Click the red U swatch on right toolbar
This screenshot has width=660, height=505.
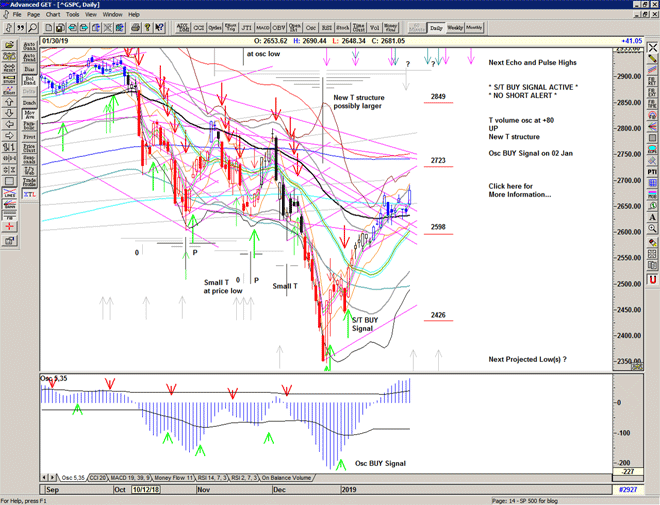click(x=651, y=279)
